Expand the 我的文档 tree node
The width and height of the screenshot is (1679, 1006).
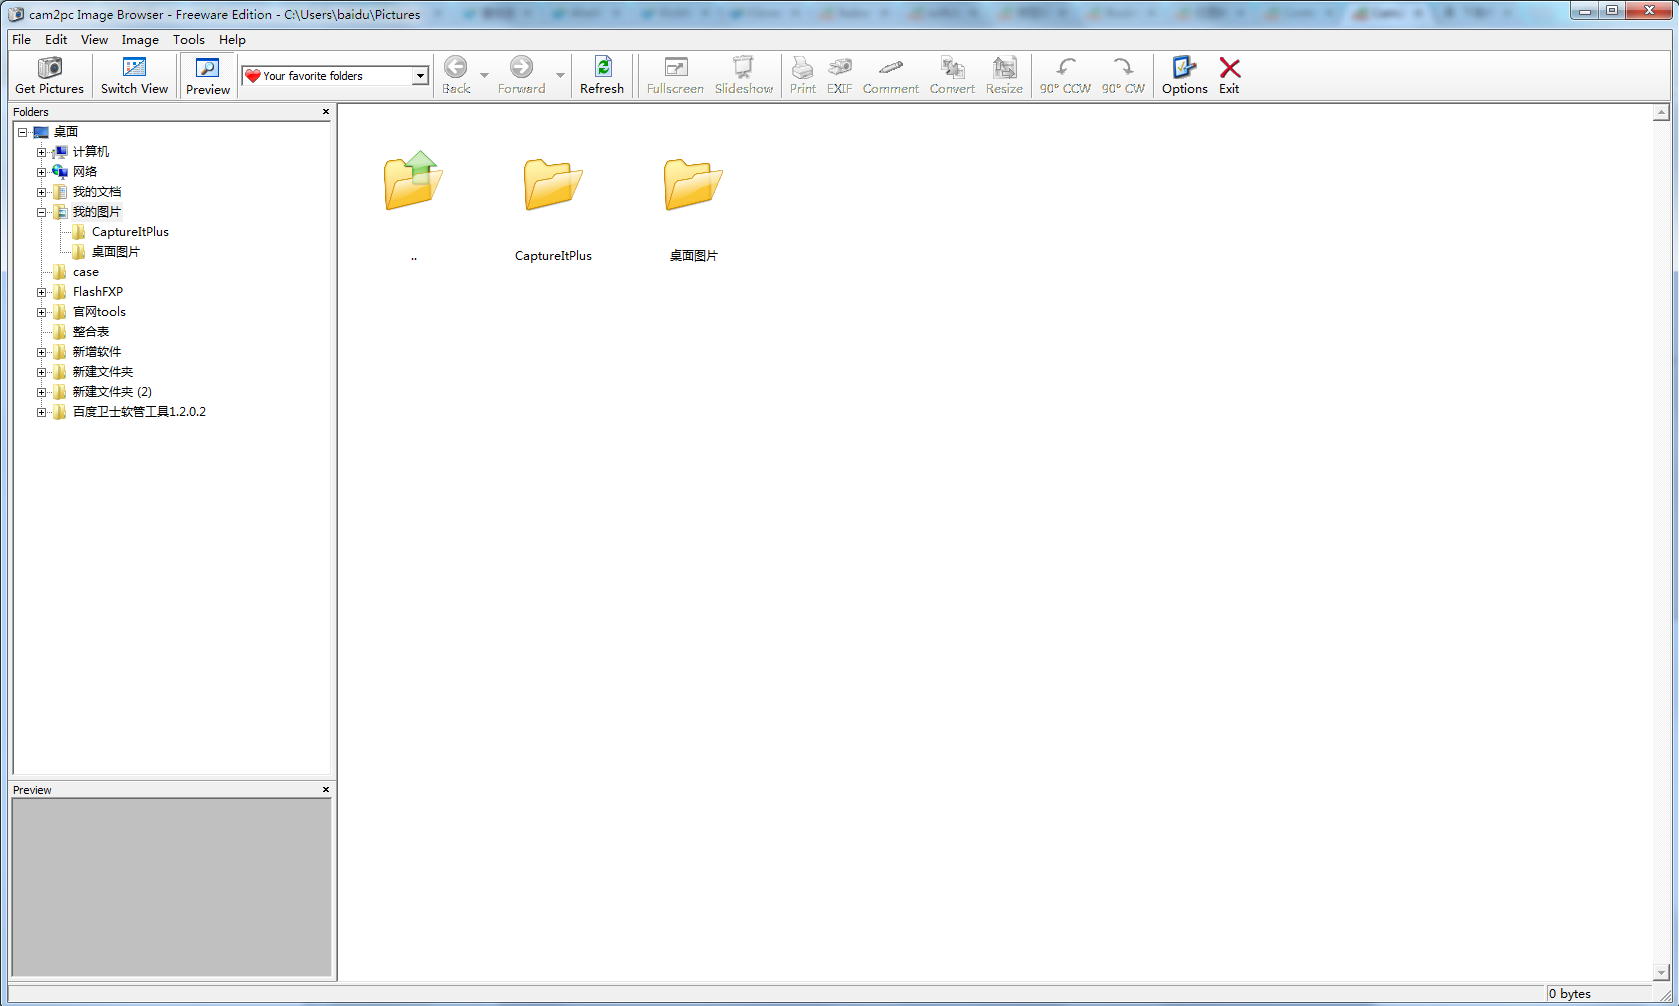tap(41, 192)
